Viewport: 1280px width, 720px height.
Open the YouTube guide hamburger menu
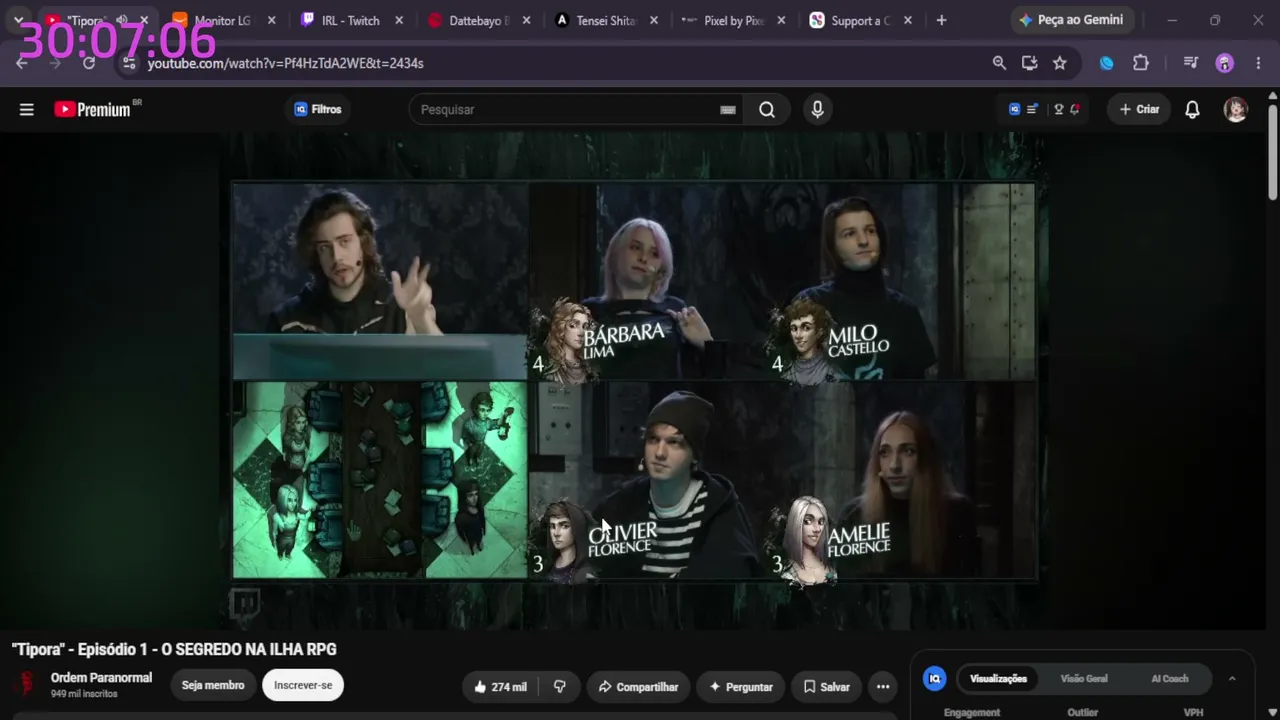[x=27, y=110]
